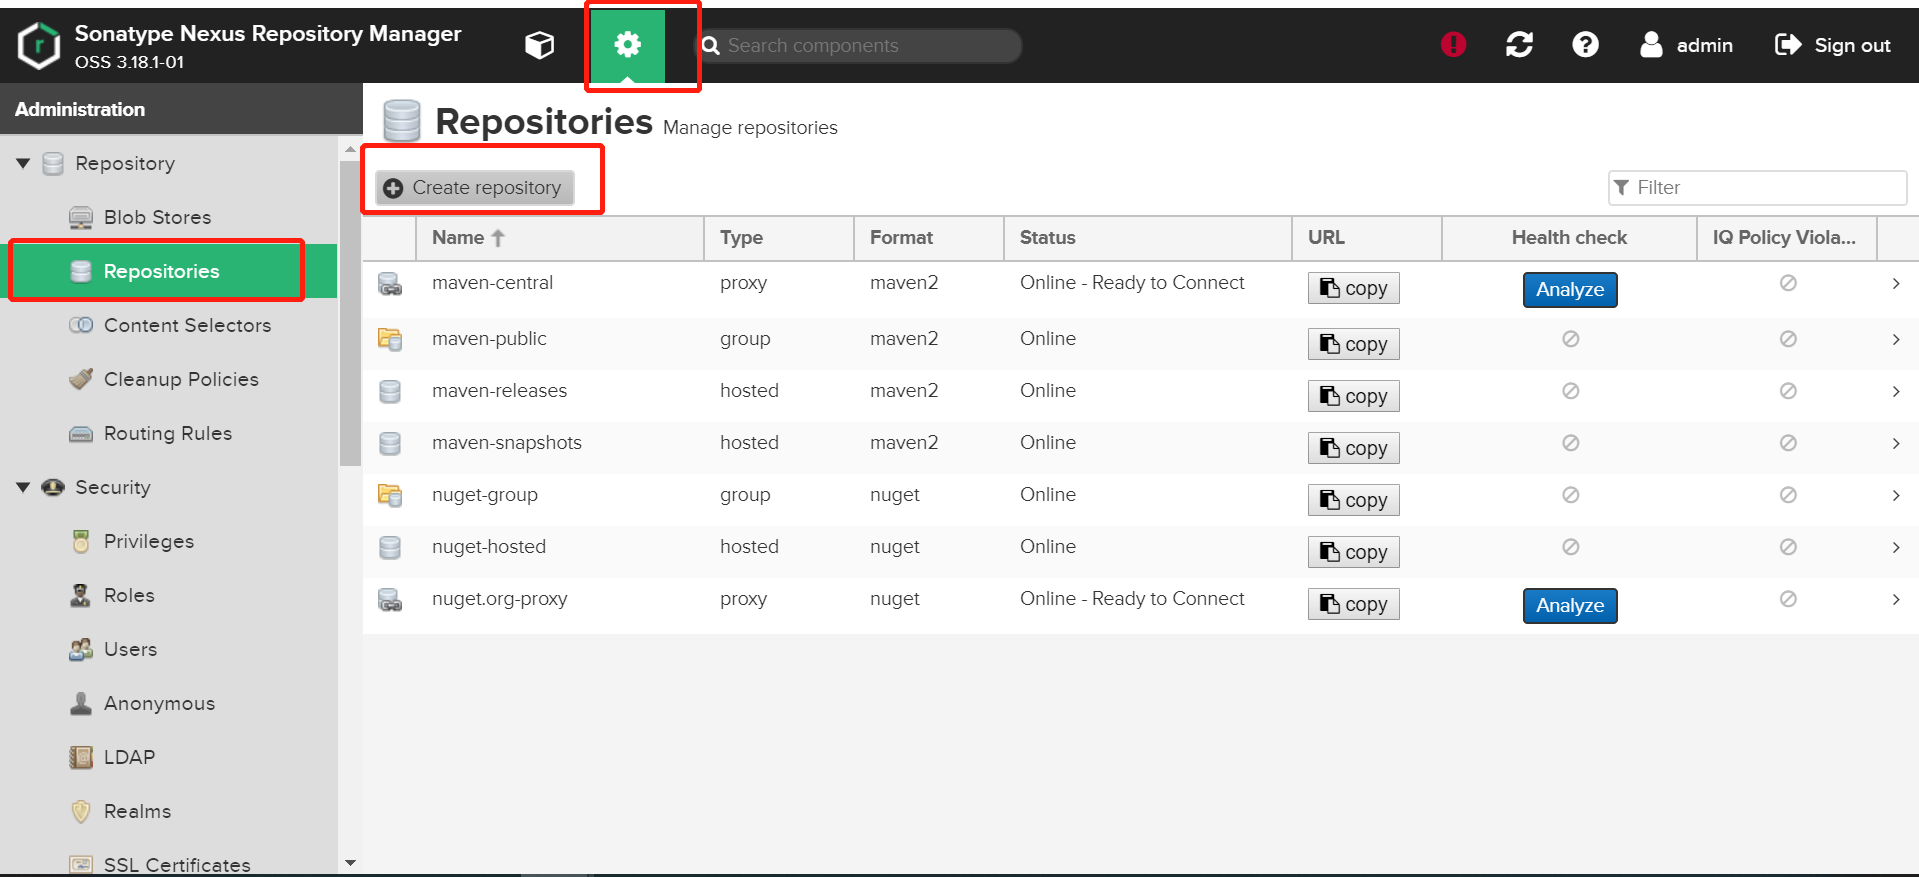Open Privileges in sidebar

pos(149,541)
